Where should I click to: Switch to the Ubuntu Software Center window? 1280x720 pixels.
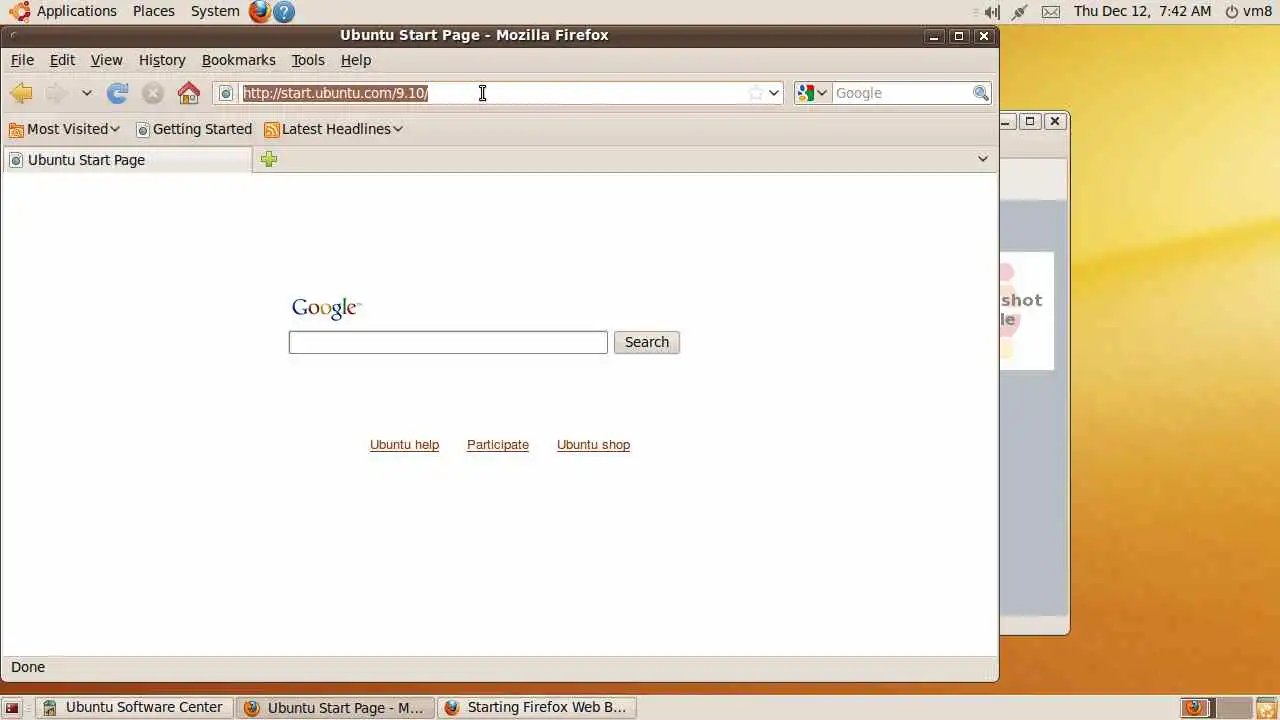133,708
